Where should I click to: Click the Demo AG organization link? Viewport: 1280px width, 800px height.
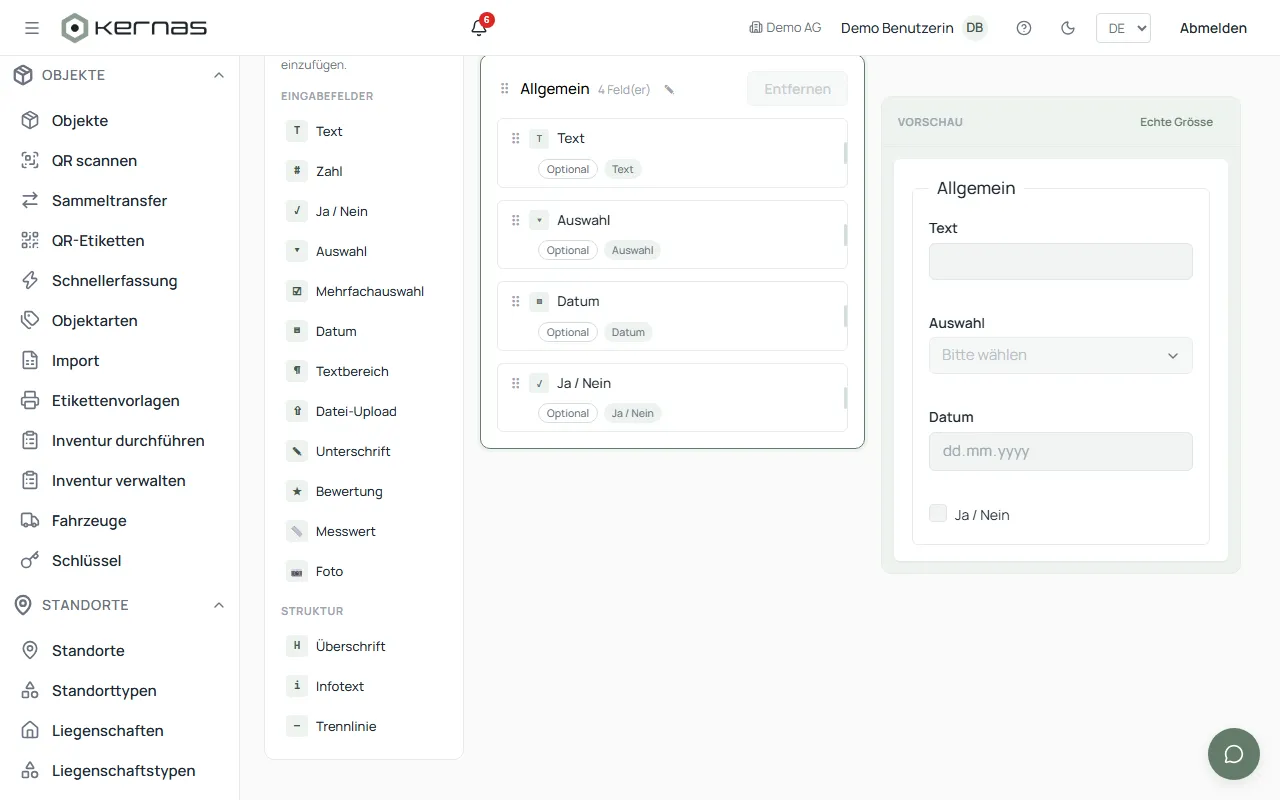pyautogui.click(x=785, y=28)
